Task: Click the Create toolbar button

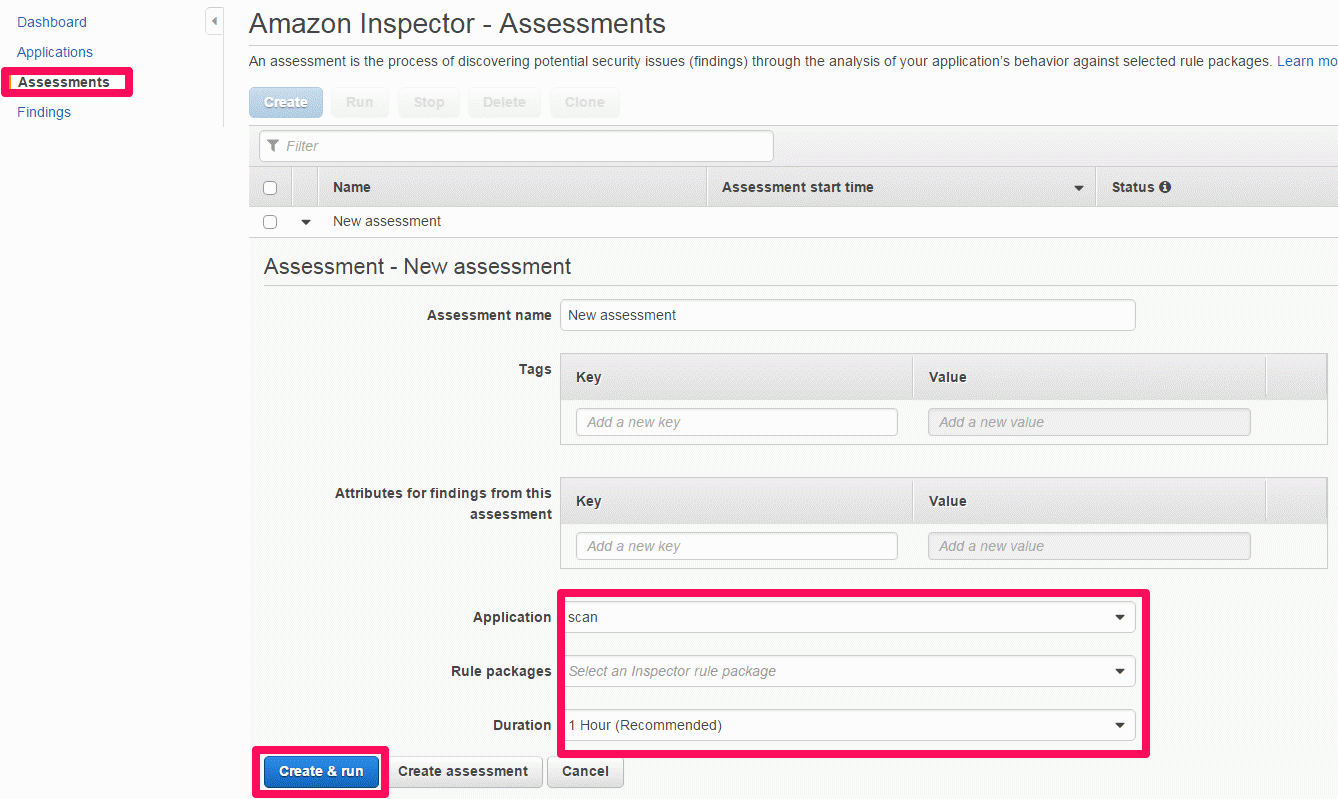Action: (x=286, y=102)
